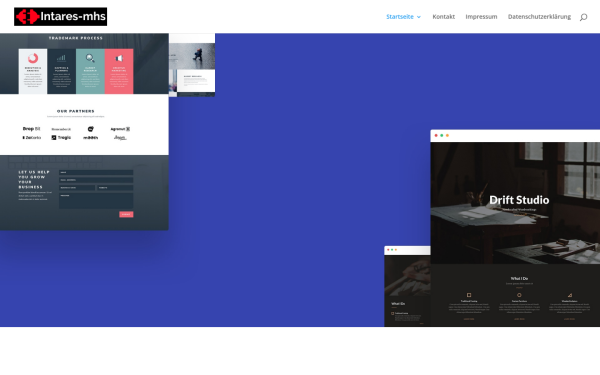Screen dimensions: 600x375
Task: Click the pink submit button in mockup
Action: coord(126,214)
